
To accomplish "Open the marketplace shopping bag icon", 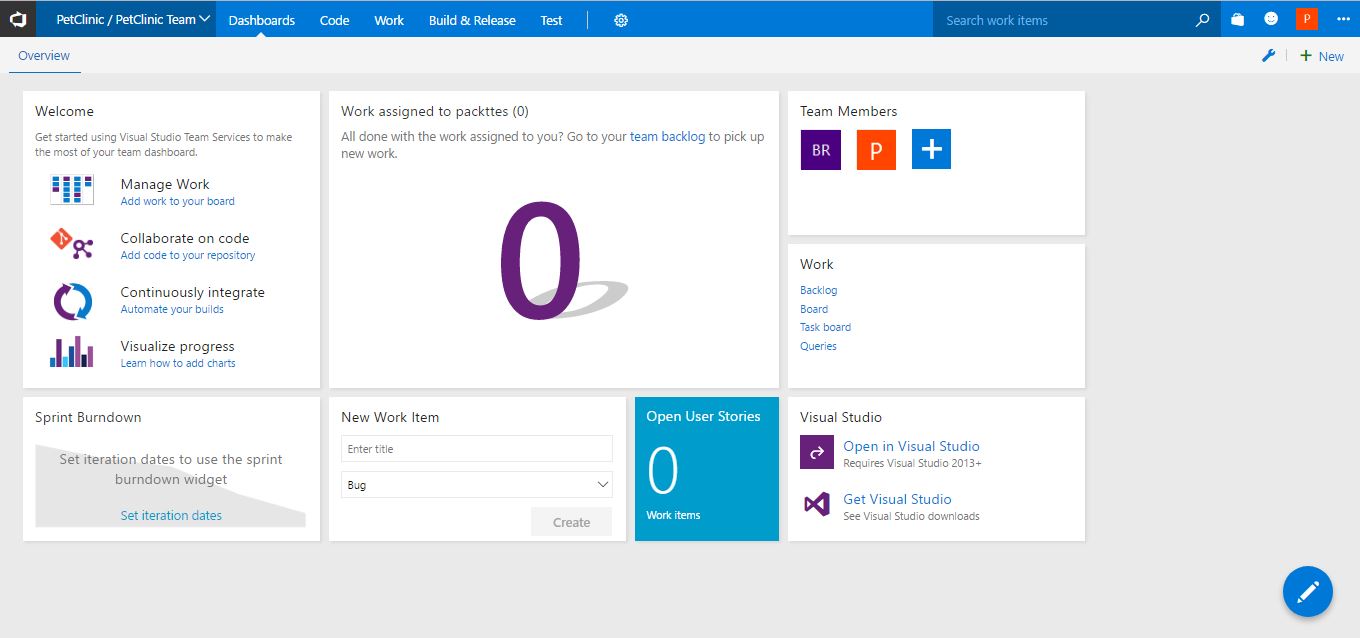I will coord(1238,19).
